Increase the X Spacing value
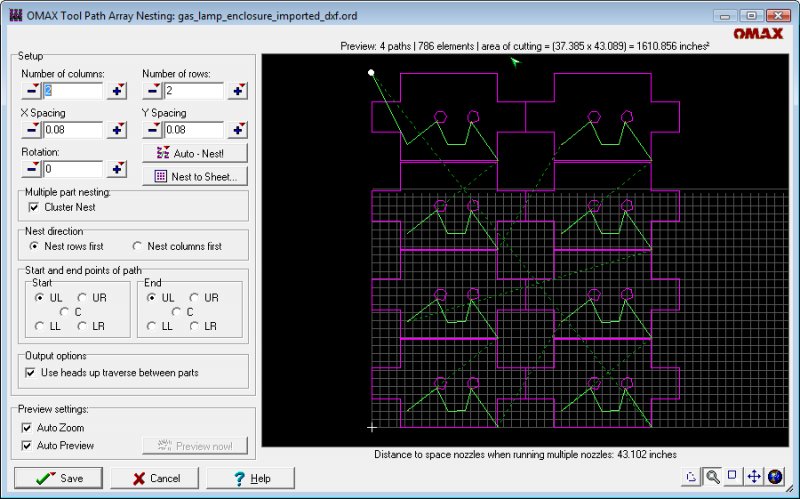 [x=117, y=130]
